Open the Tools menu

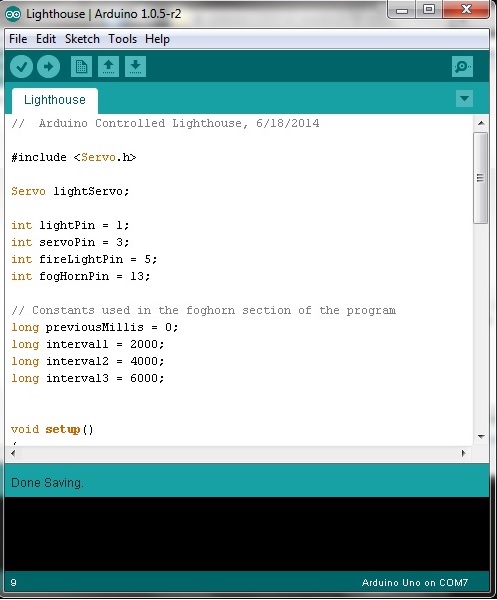click(x=122, y=39)
